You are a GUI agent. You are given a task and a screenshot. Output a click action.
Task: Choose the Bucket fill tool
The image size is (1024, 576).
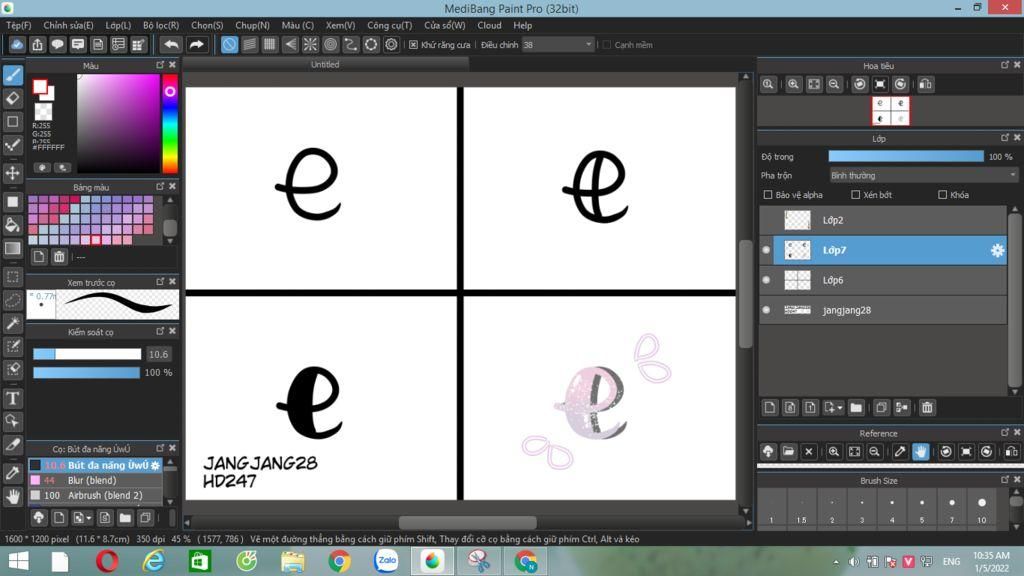tap(12, 225)
